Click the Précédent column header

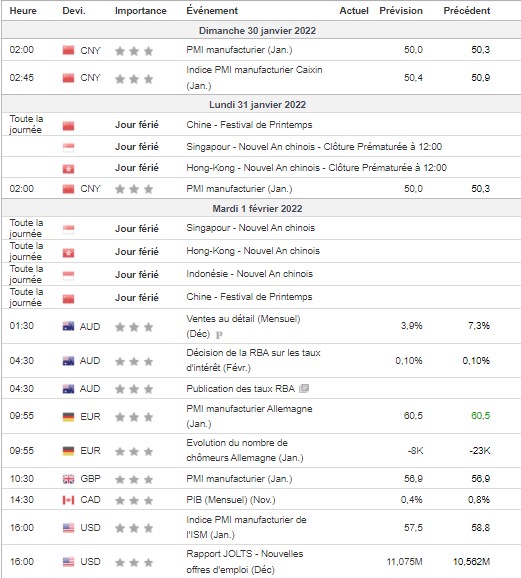pos(466,11)
